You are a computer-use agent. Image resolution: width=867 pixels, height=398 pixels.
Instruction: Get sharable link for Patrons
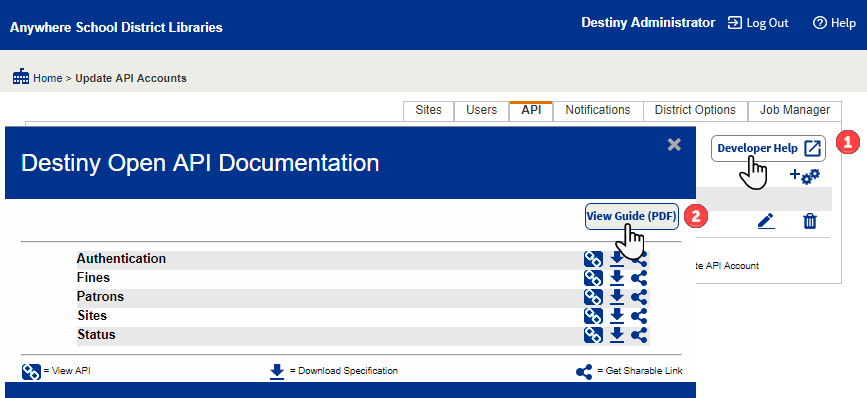point(639,297)
